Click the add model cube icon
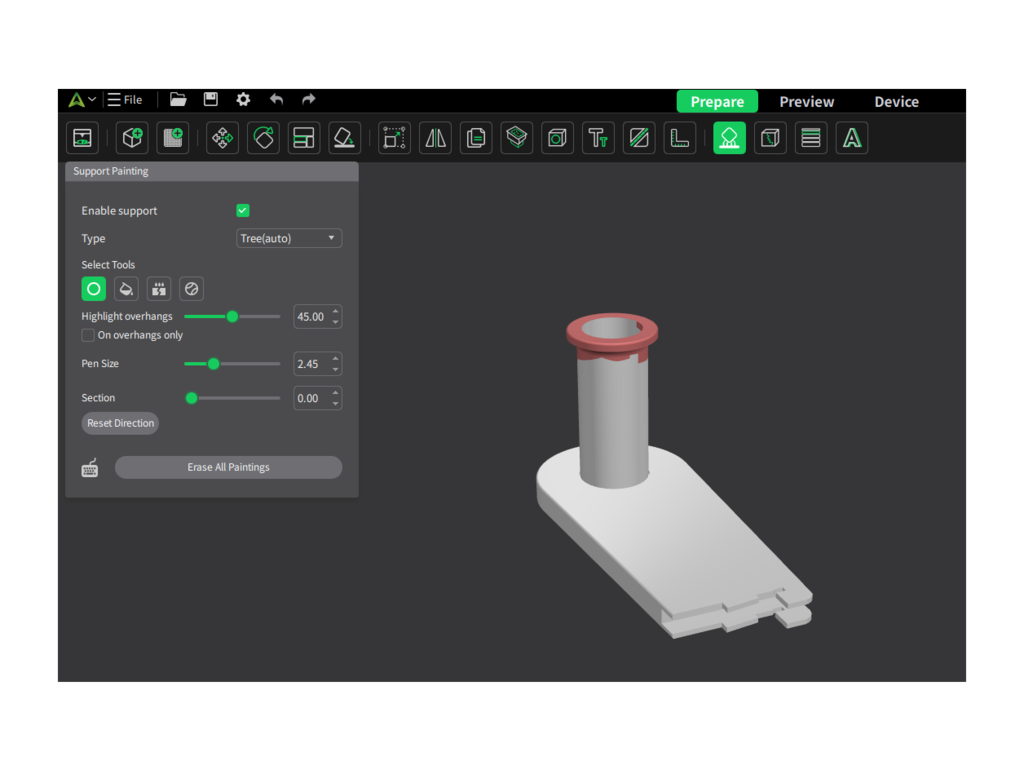Image resolution: width=1024 pixels, height=770 pixels. (x=133, y=138)
